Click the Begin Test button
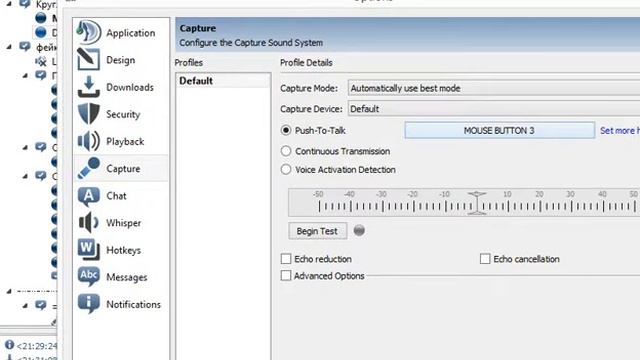Screen dimensions: 640x360 tap(318, 231)
